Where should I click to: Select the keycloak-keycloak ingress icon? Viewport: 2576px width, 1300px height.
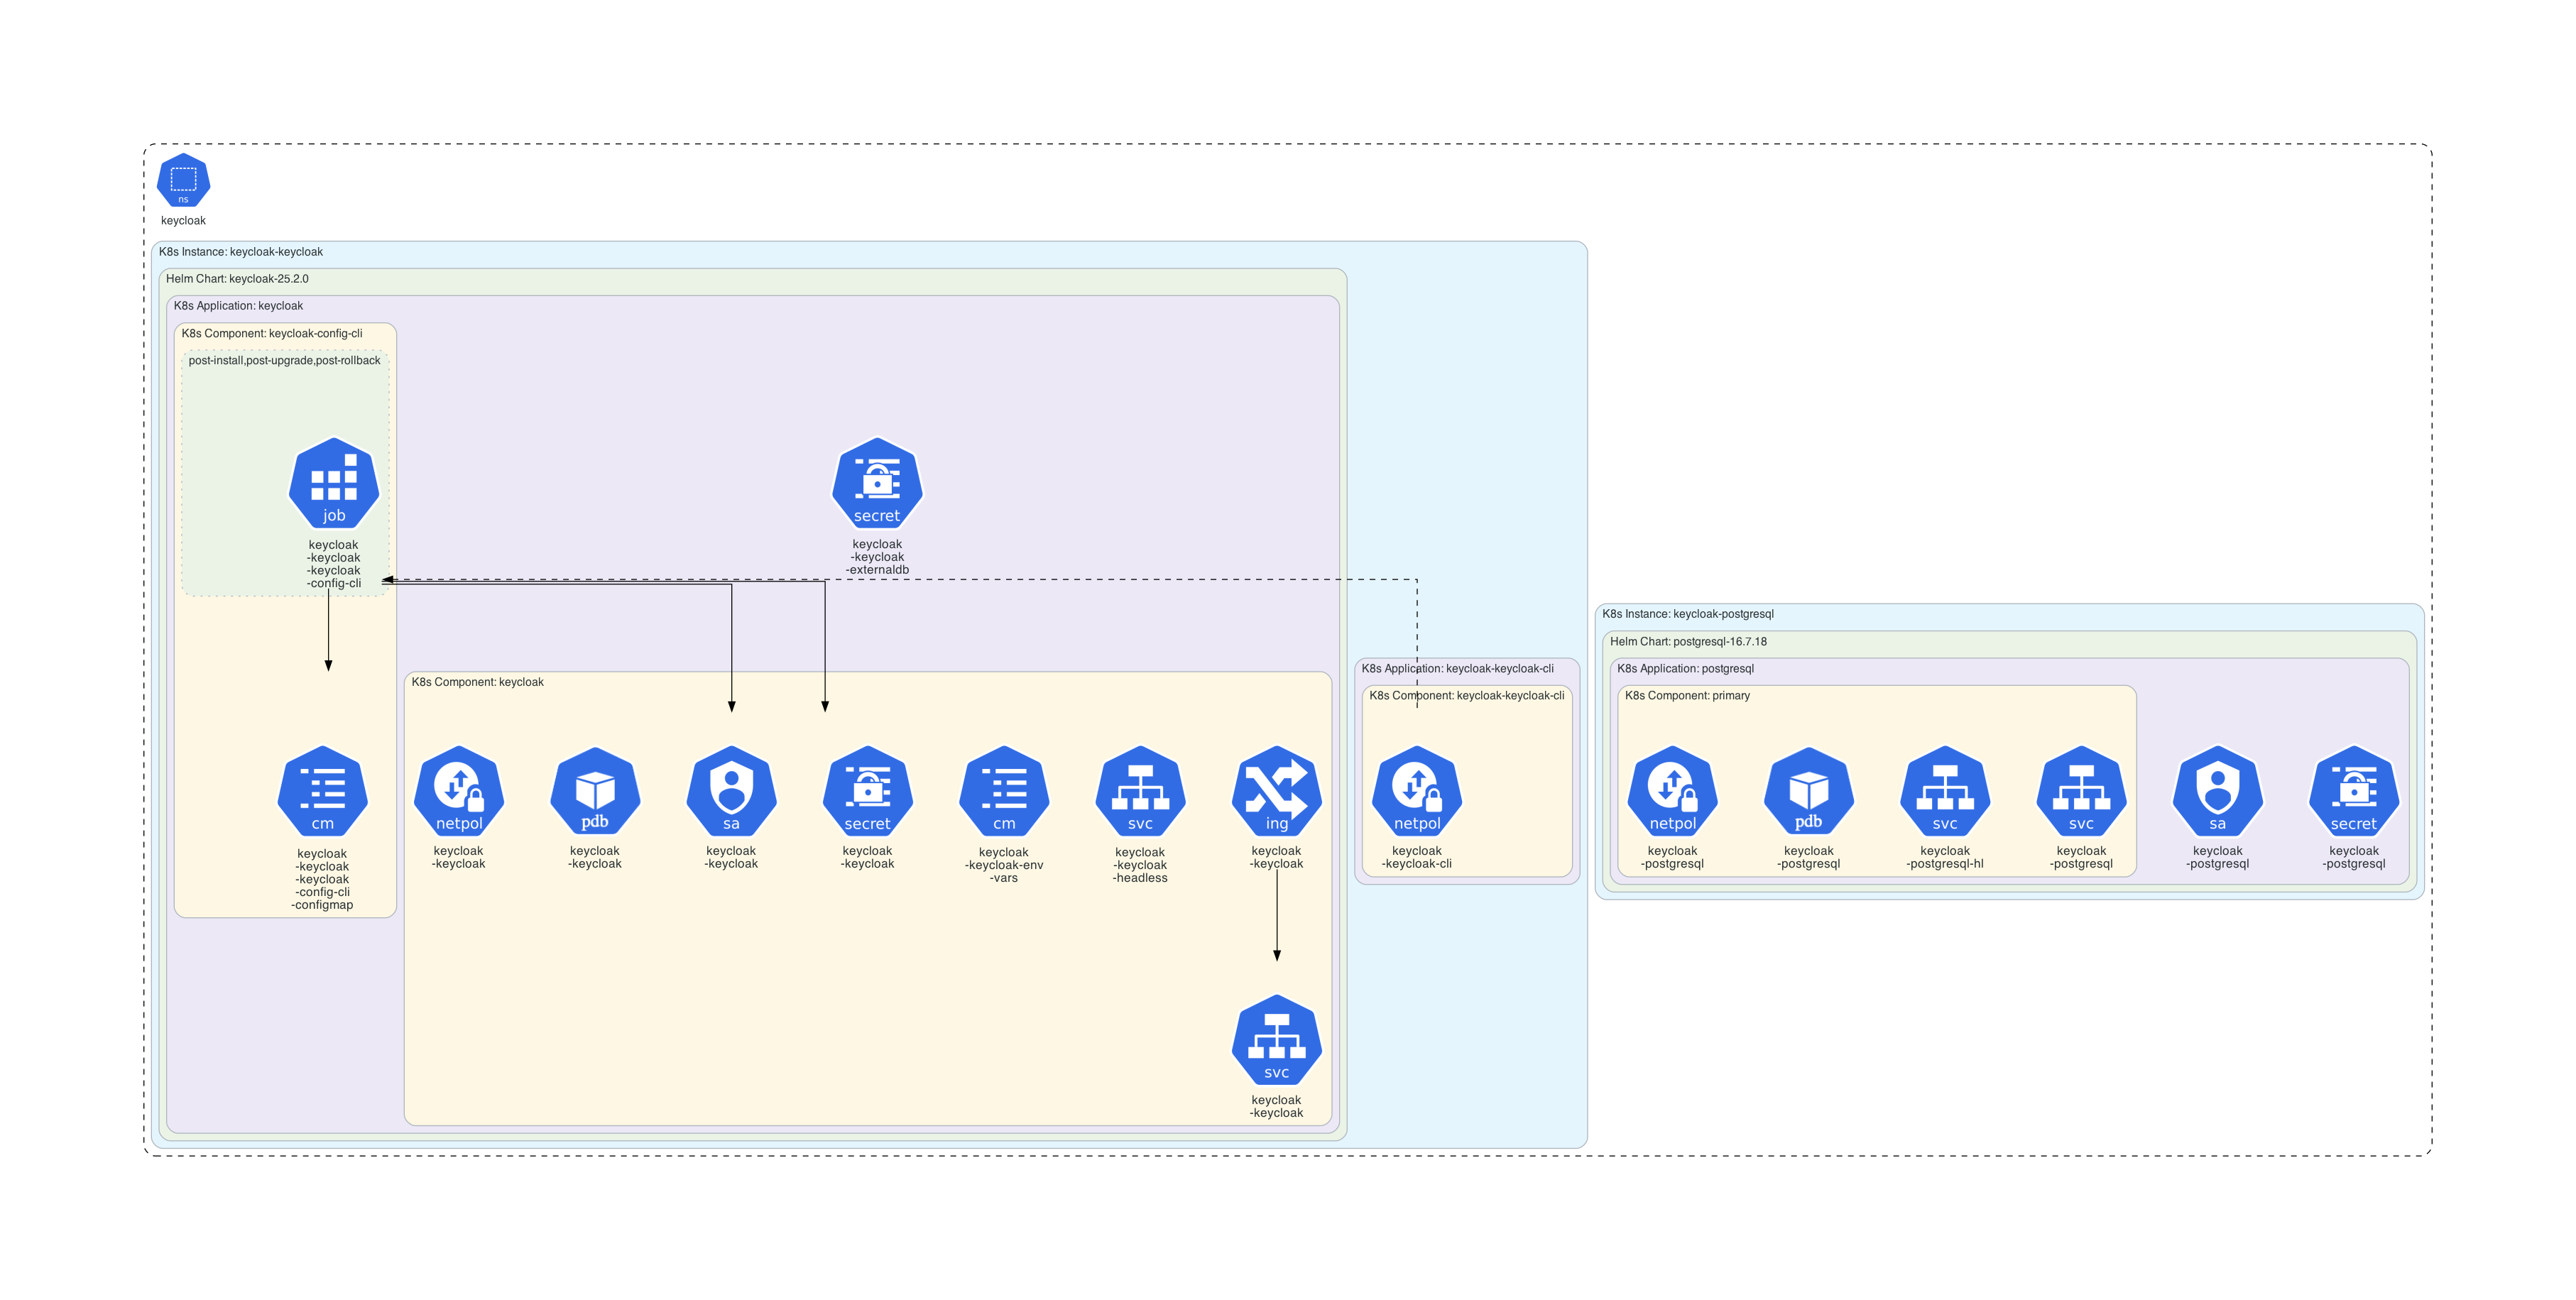pyautogui.click(x=1277, y=793)
